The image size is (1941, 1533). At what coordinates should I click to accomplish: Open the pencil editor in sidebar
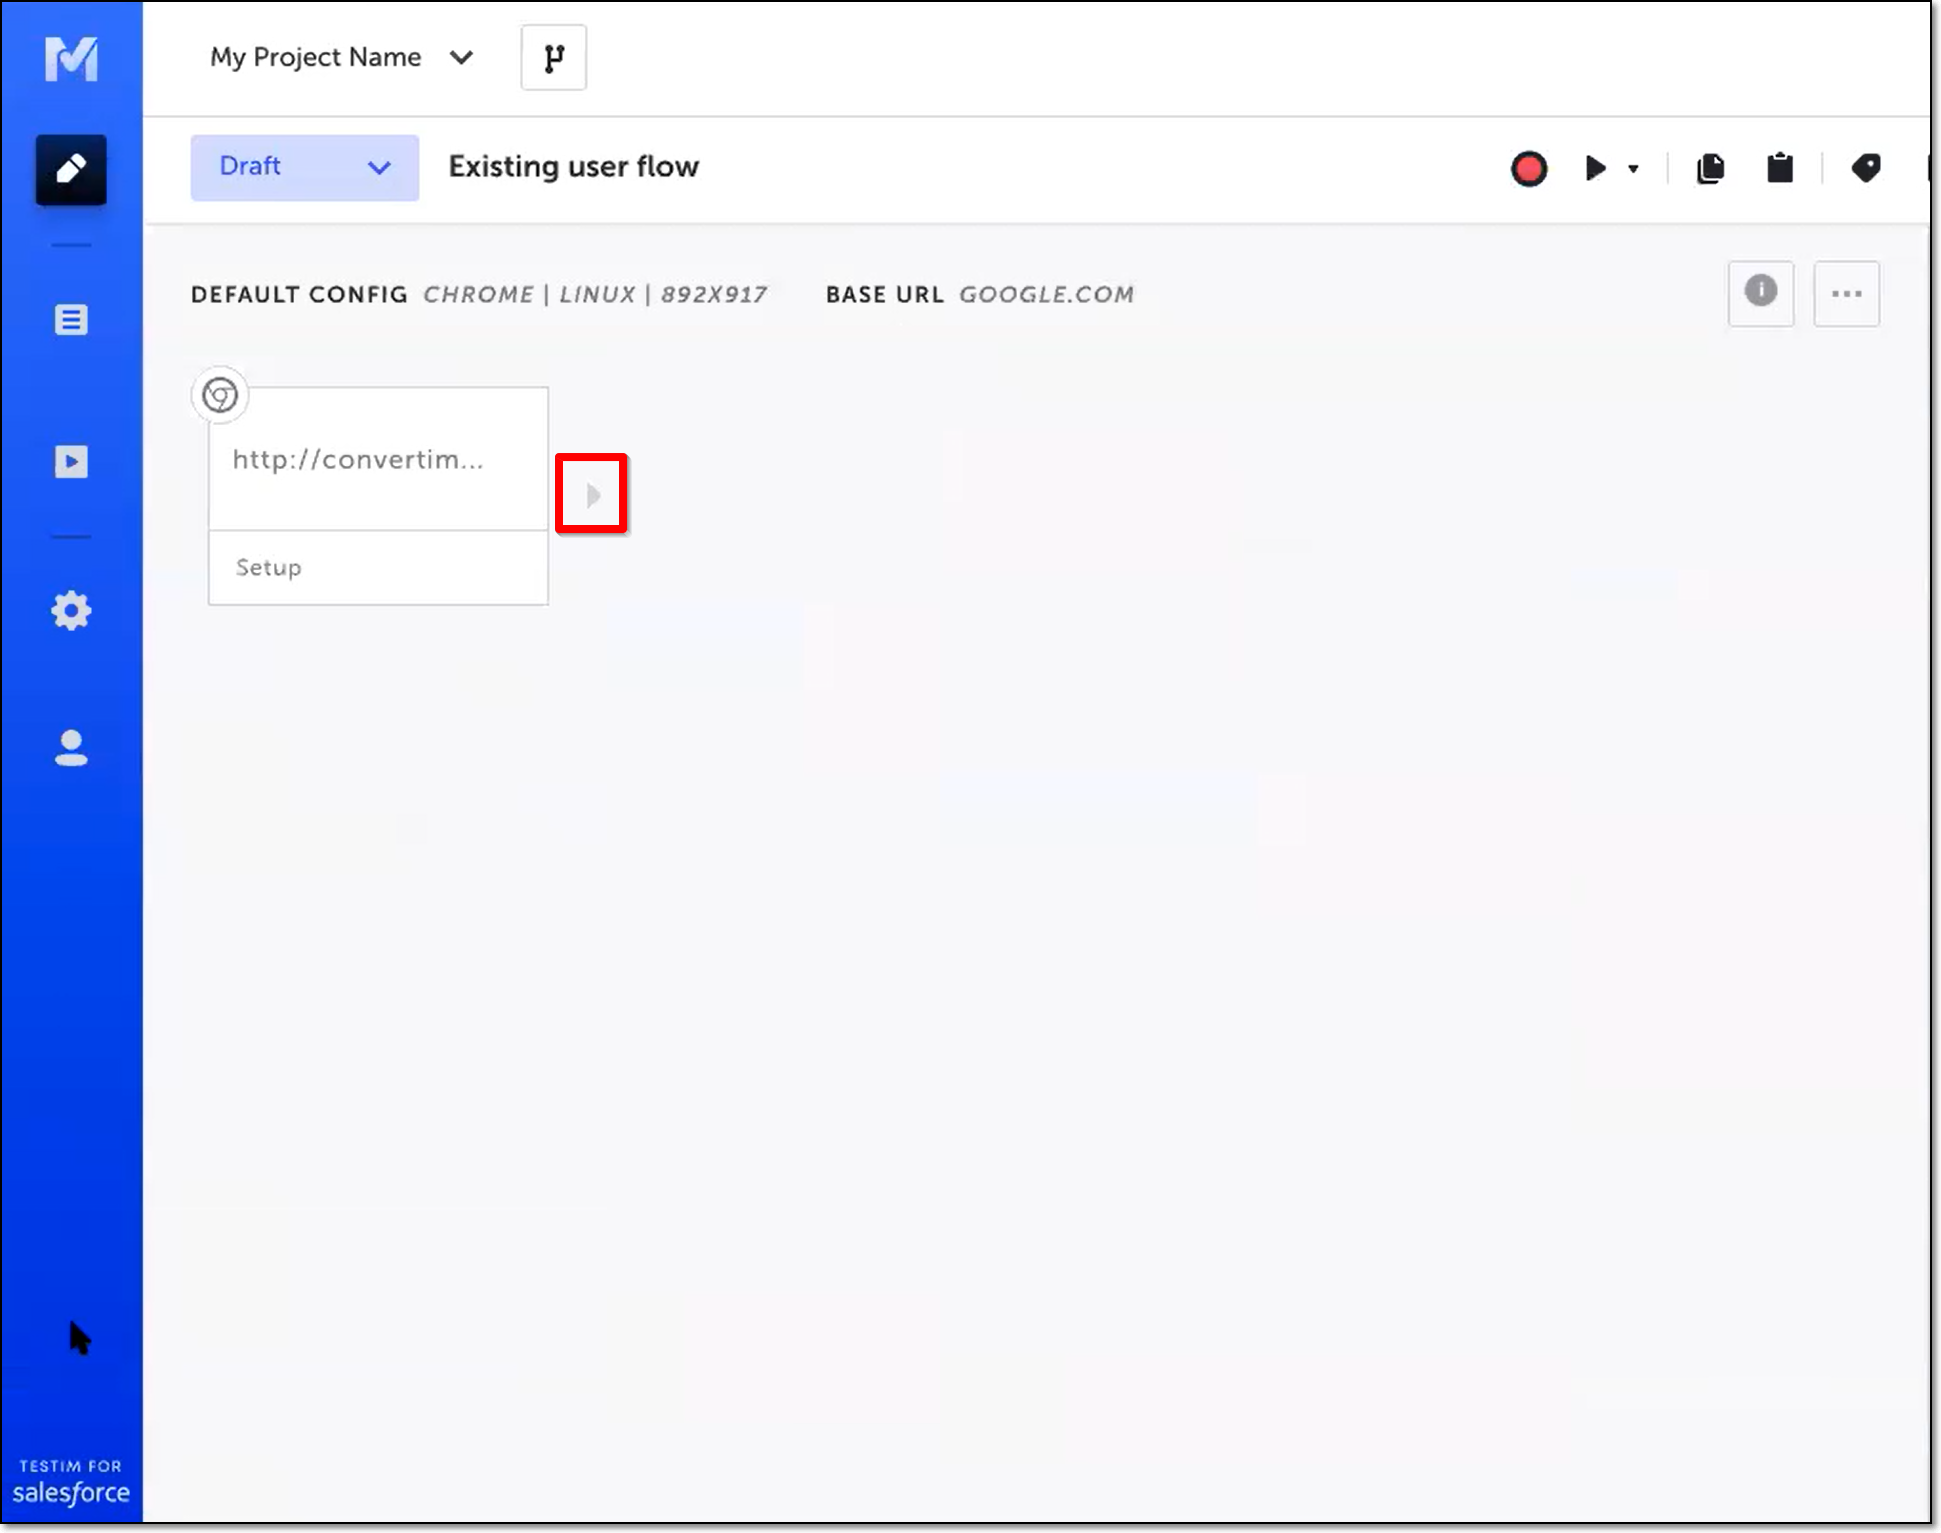click(71, 170)
